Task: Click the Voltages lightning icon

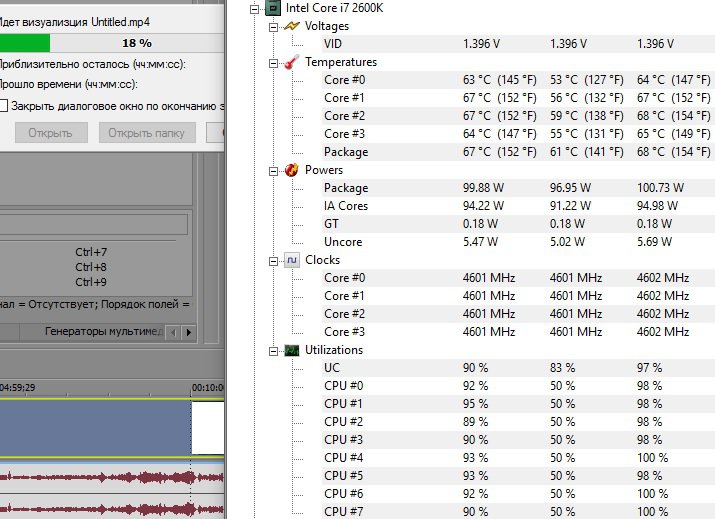Action: (292, 26)
